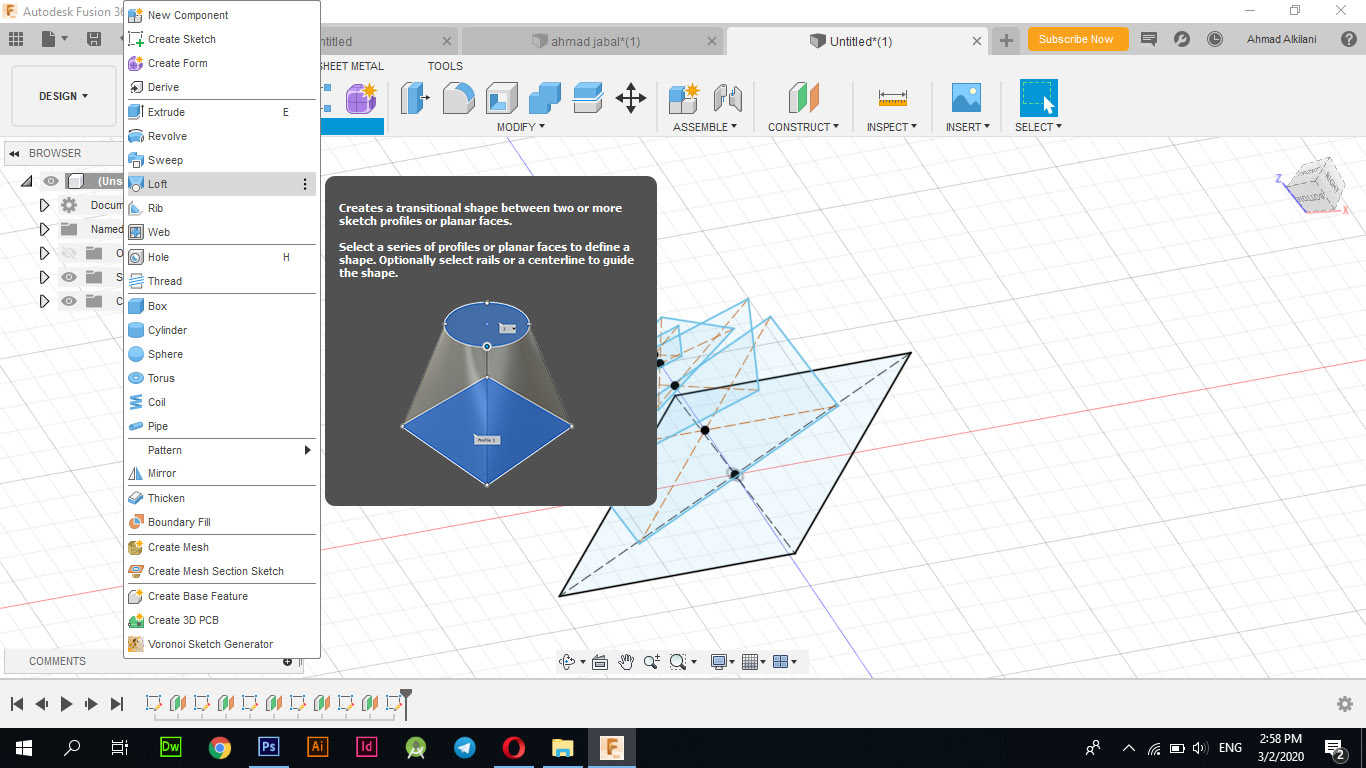Open the Viewports layout dropdown

785,662
